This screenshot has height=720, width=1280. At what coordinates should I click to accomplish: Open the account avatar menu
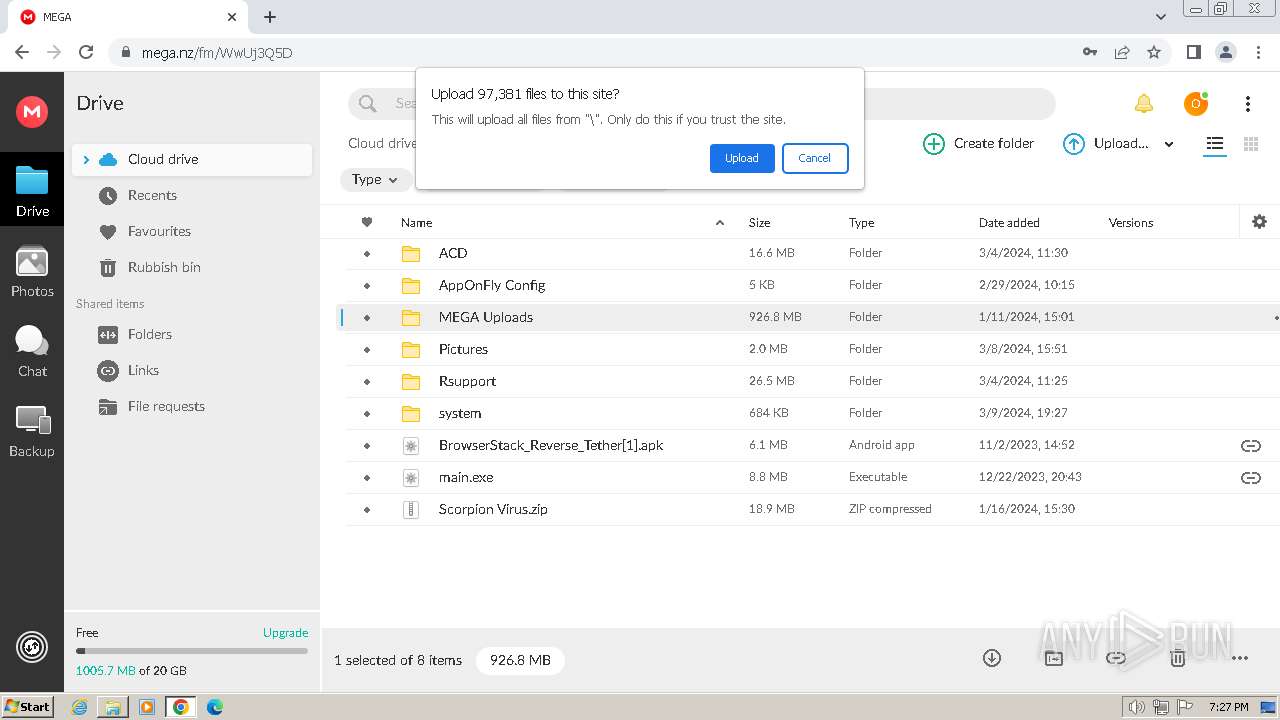1196,104
